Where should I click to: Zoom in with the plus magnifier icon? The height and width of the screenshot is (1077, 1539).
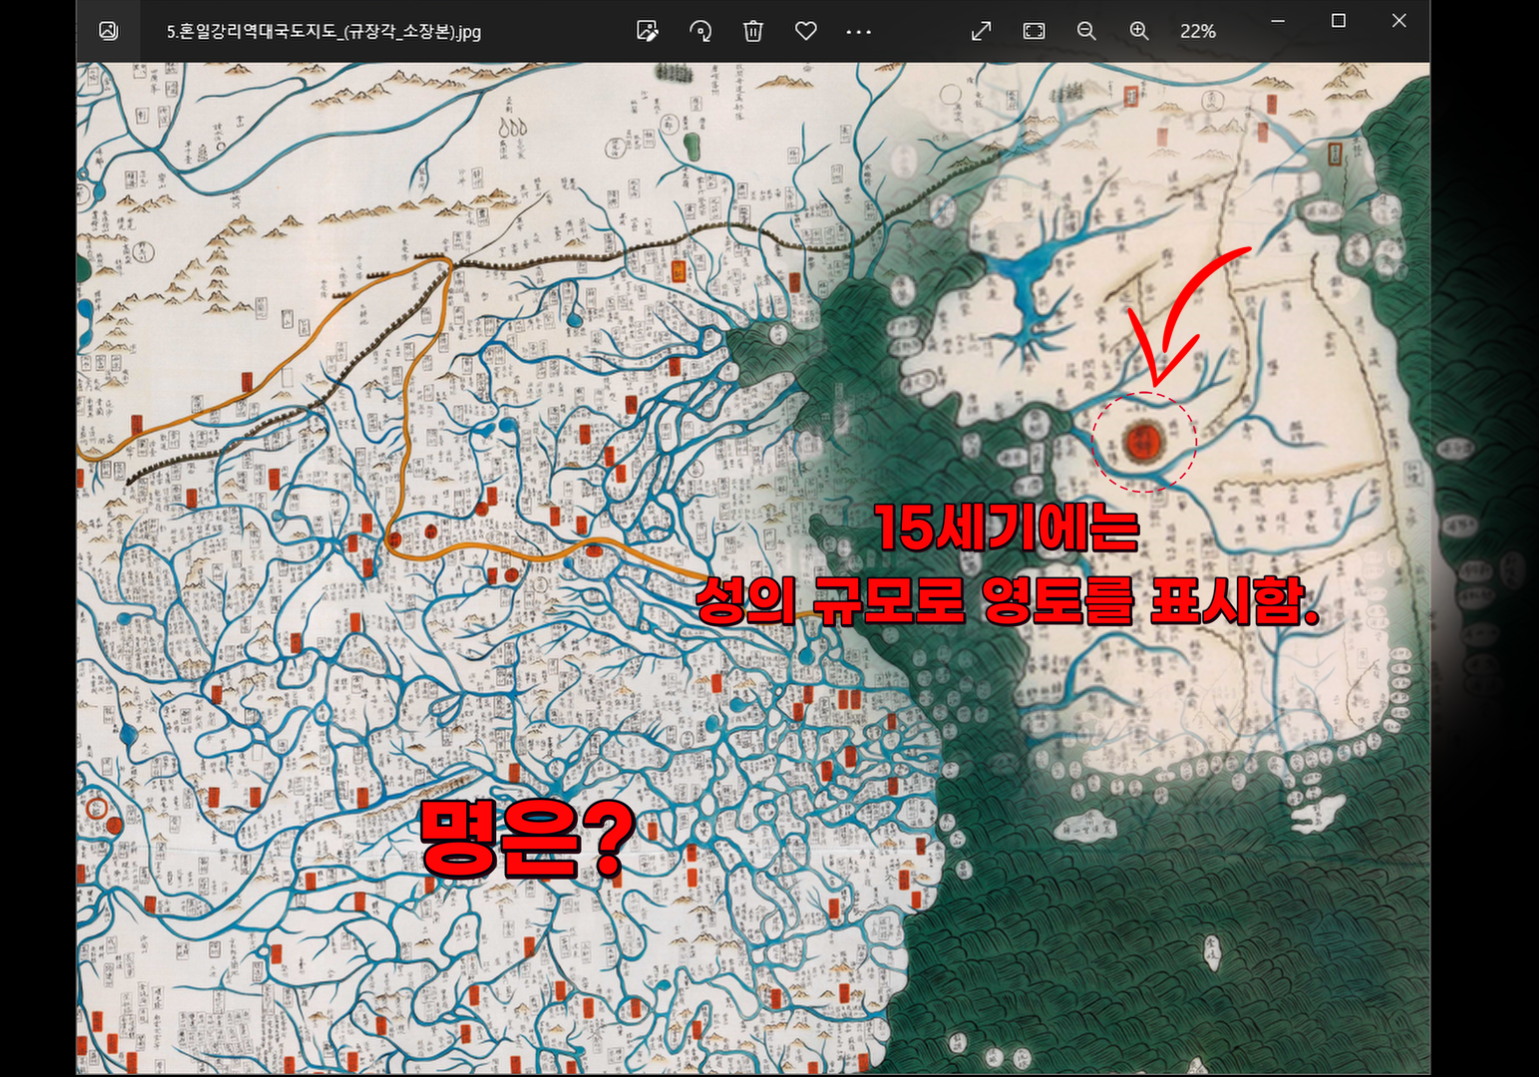1139,31
